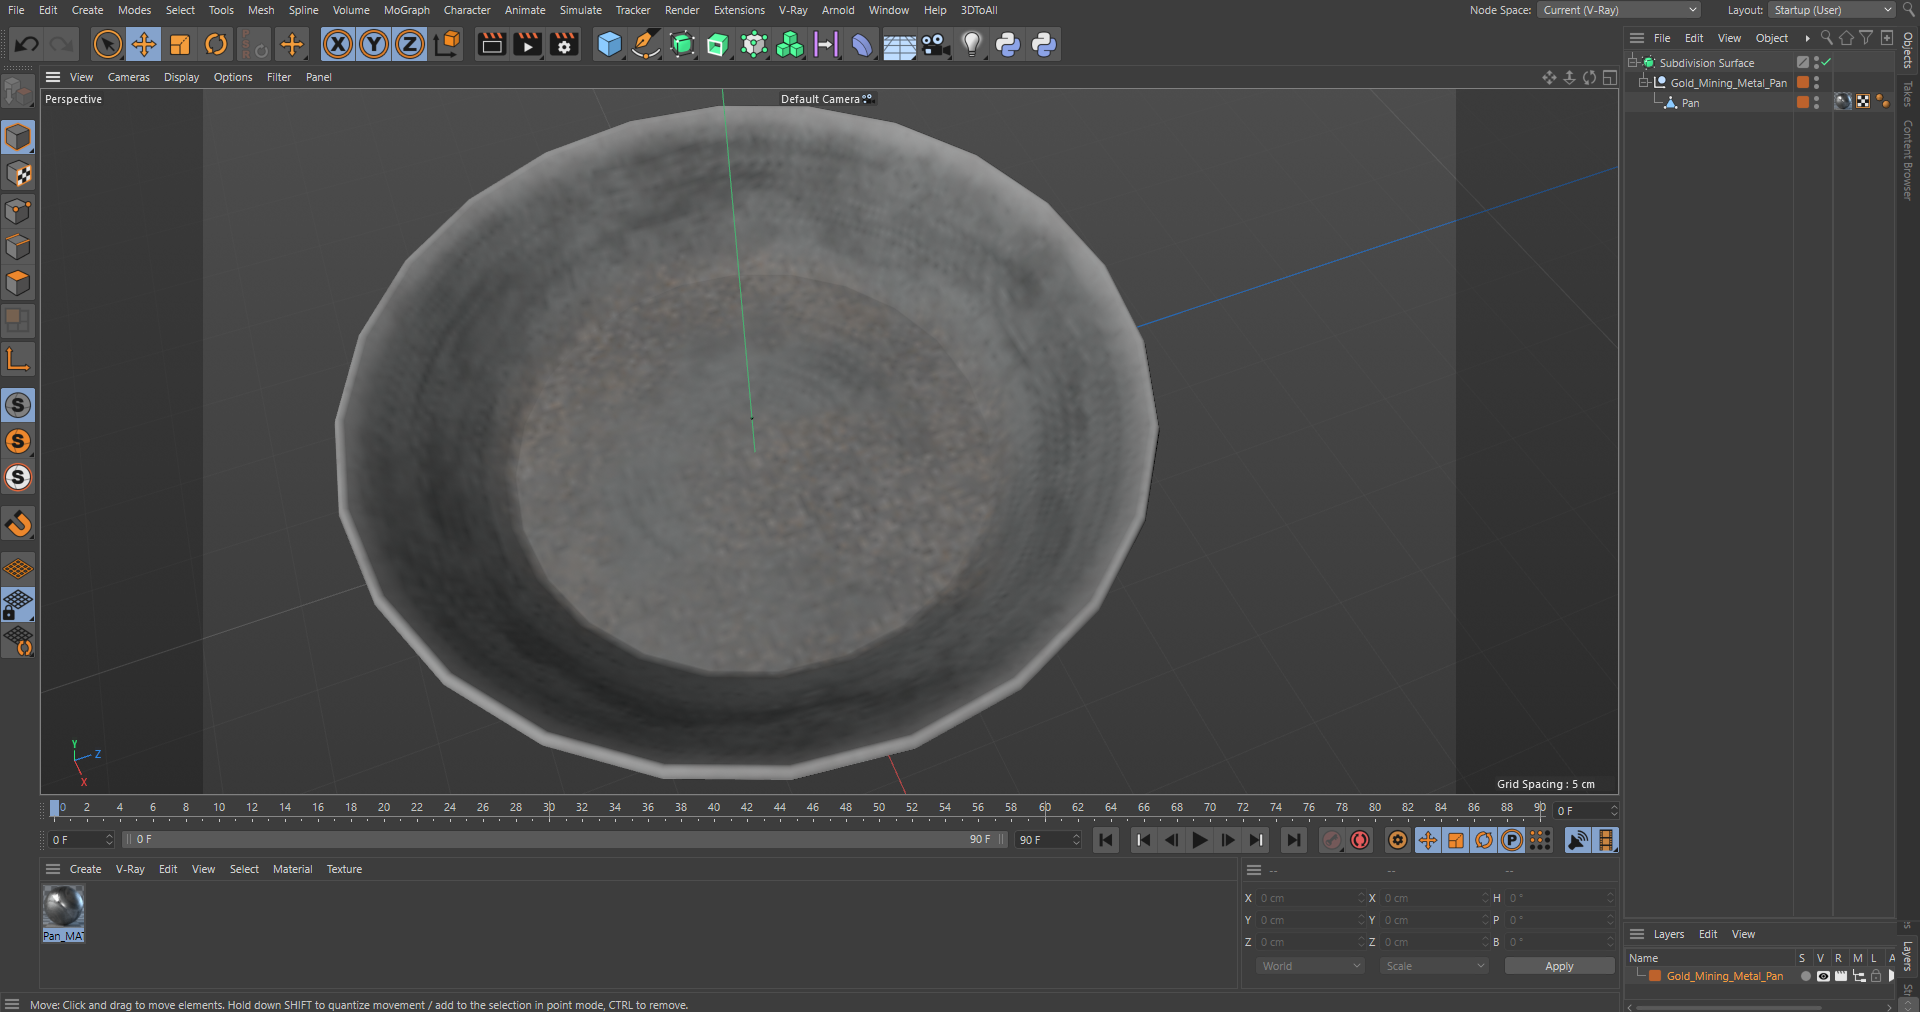
Task: Open the Layout Startup dropdown
Action: [1832, 10]
